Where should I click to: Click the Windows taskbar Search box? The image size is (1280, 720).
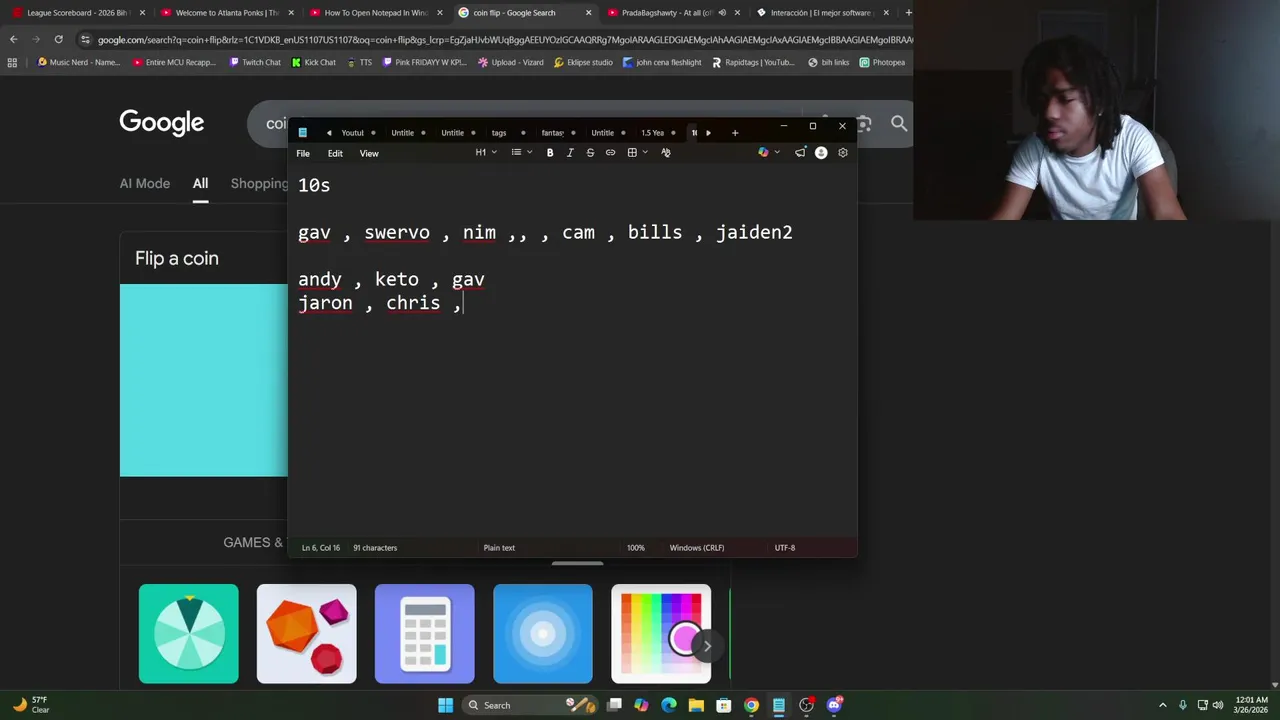point(532,705)
